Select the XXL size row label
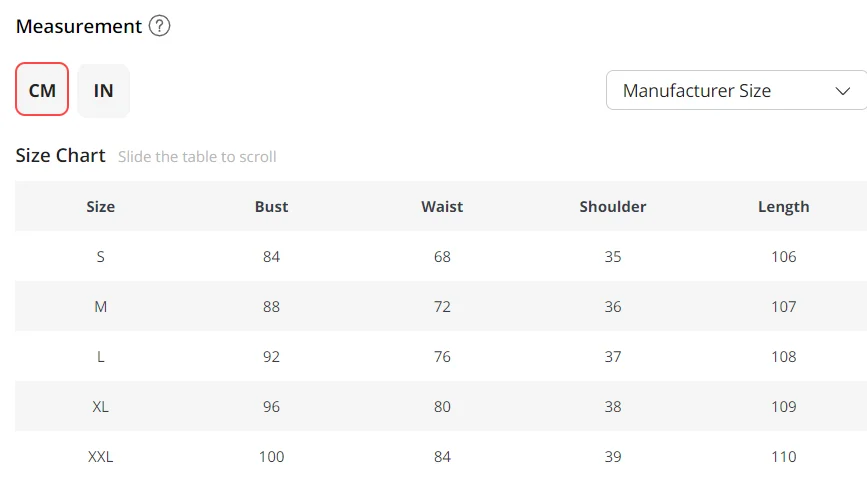The width and height of the screenshot is (867, 491). pyautogui.click(x=101, y=457)
